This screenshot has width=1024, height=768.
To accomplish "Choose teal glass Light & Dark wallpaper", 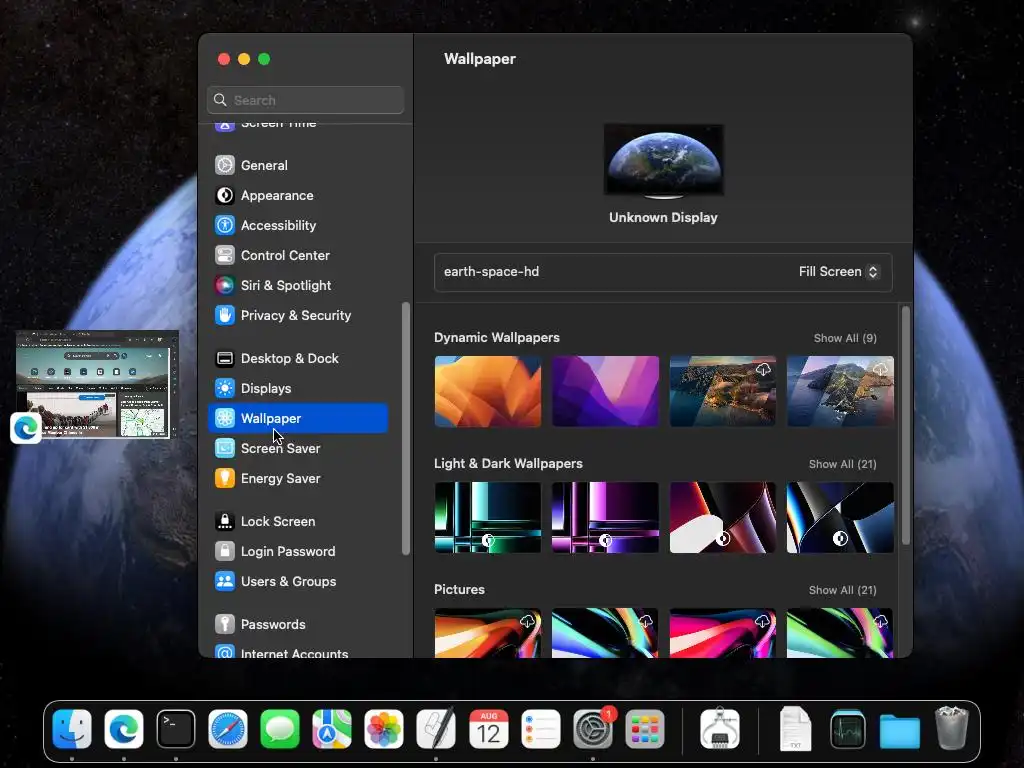I will [488, 517].
